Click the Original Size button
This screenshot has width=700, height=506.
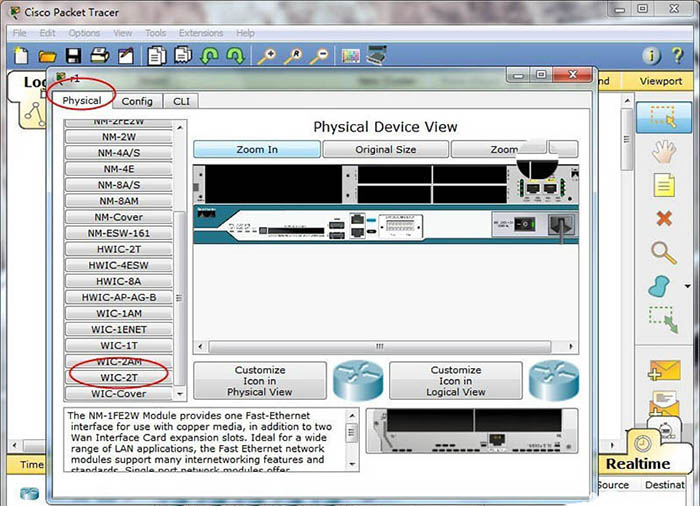tap(385, 149)
